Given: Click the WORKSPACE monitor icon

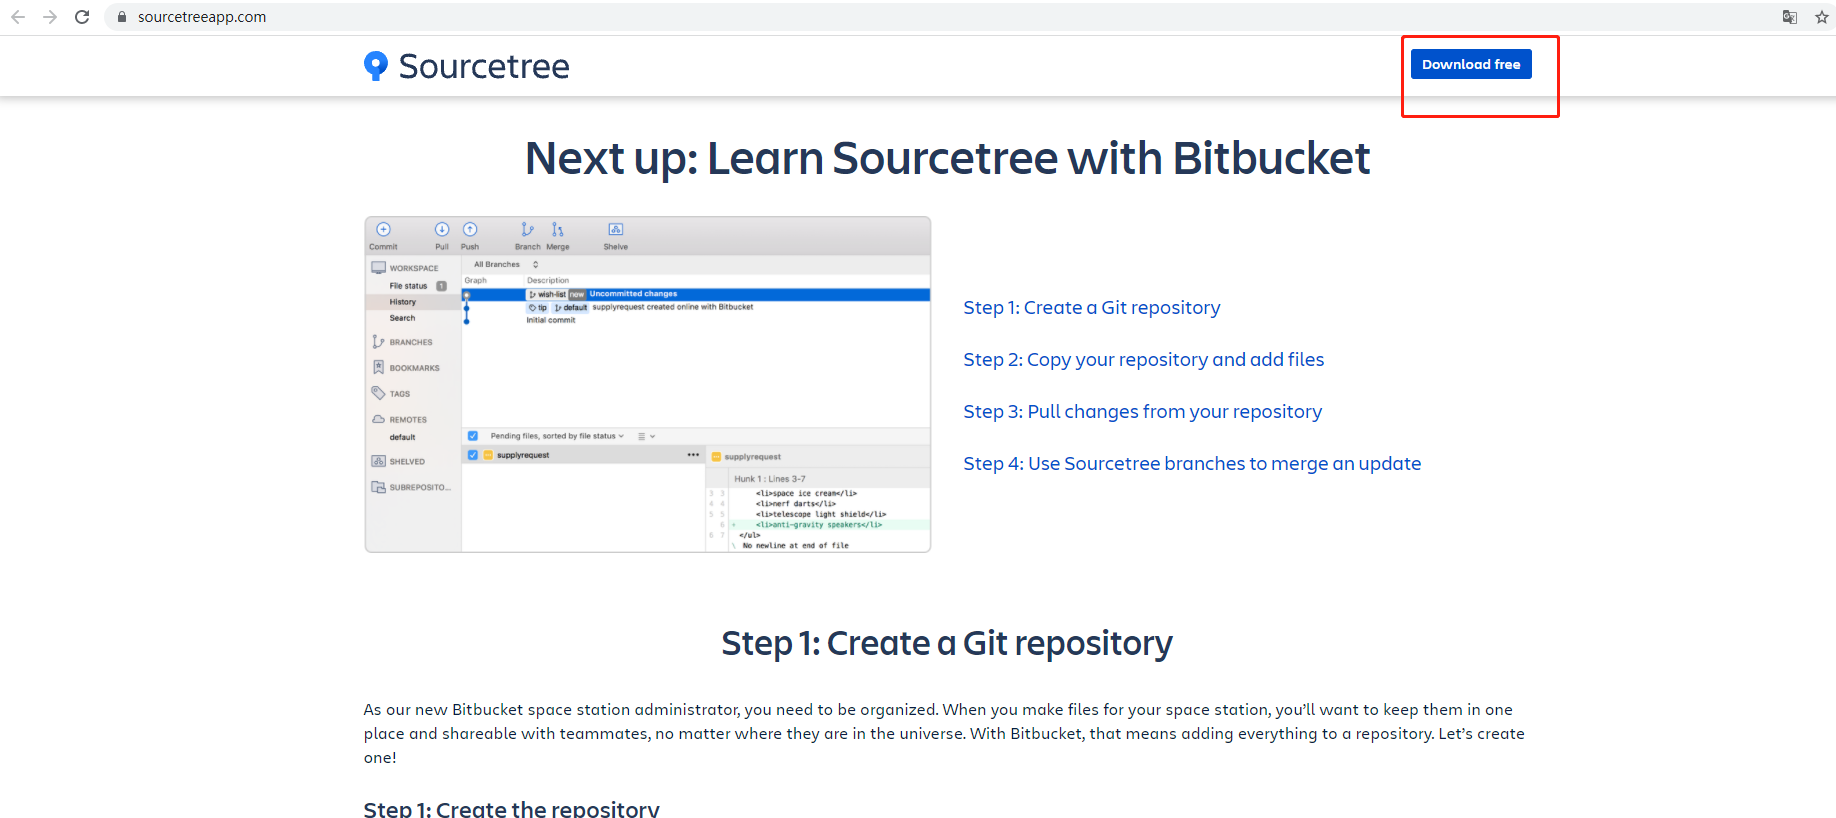Looking at the screenshot, I should (378, 268).
